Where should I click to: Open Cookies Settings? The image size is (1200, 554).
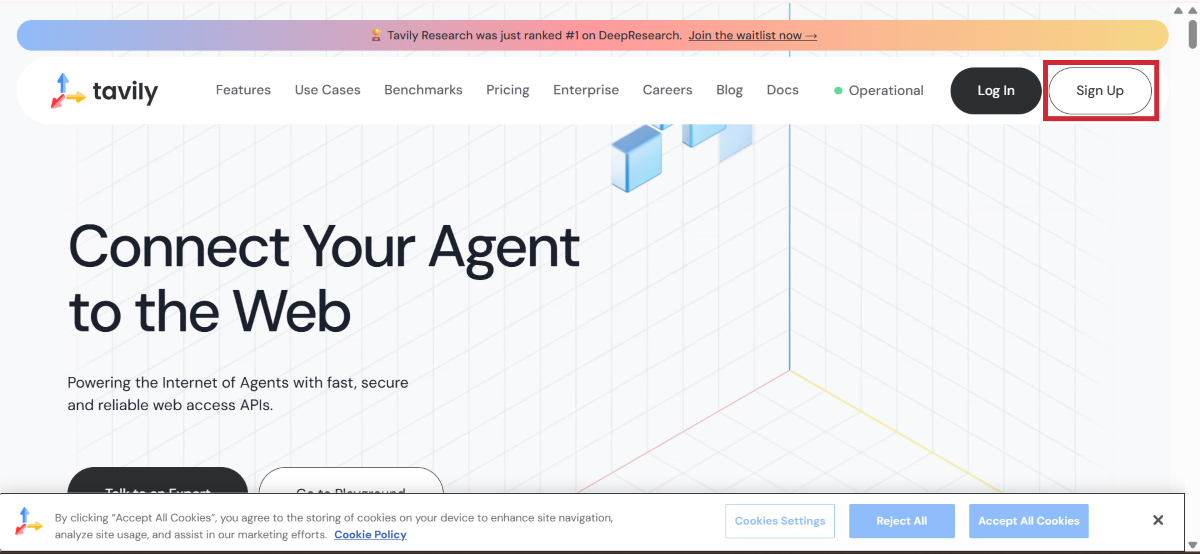click(x=780, y=521)
